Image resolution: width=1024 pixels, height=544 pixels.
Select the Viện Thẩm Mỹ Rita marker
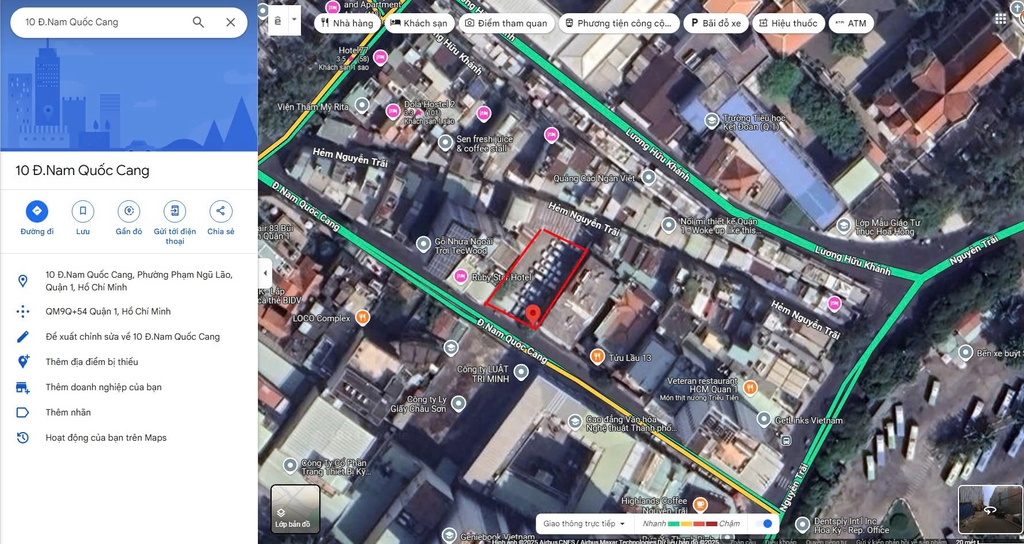(360, 106)
